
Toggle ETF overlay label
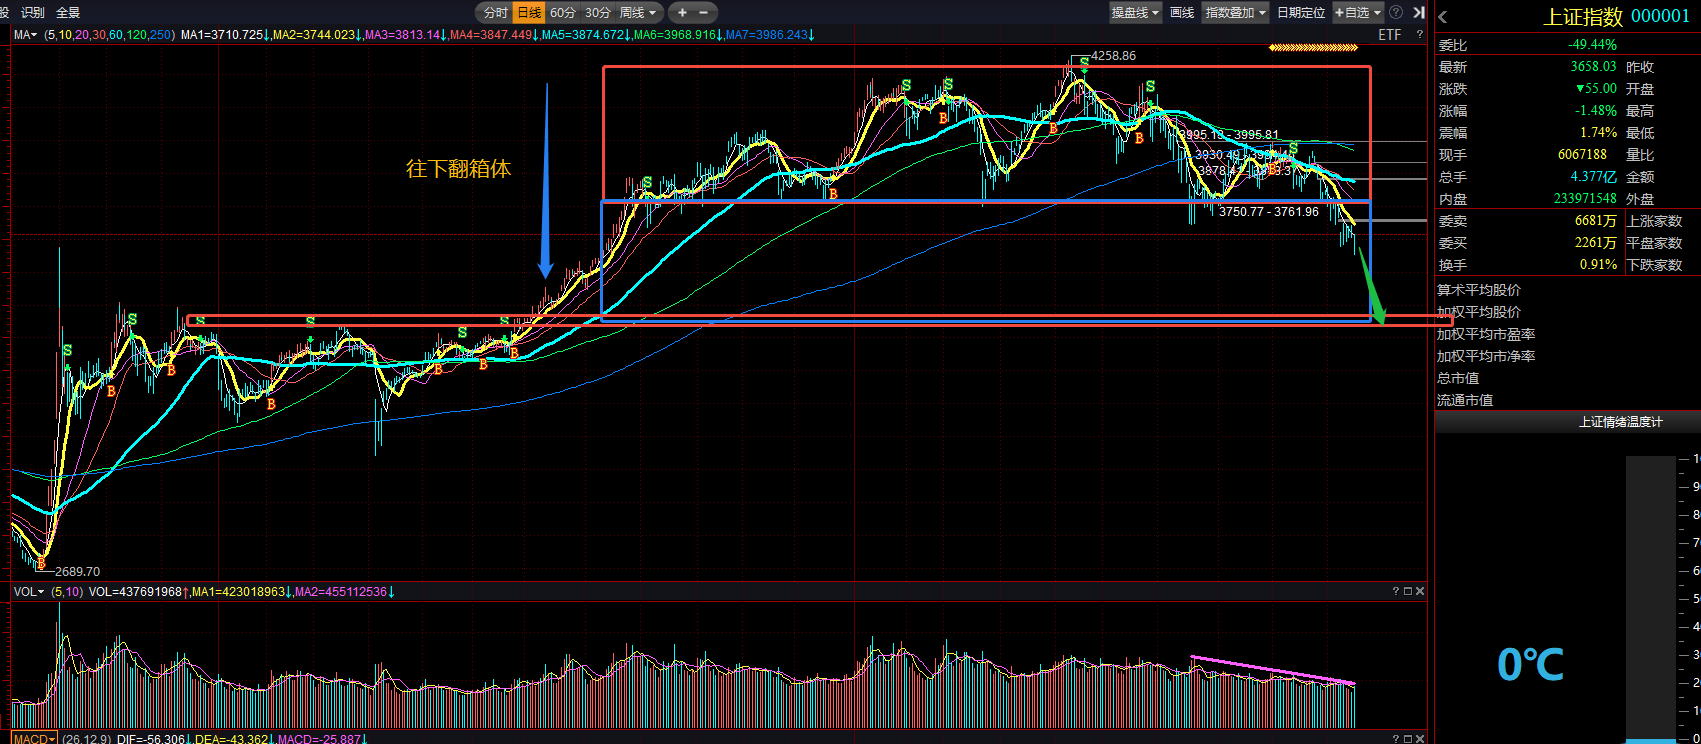1390,35
